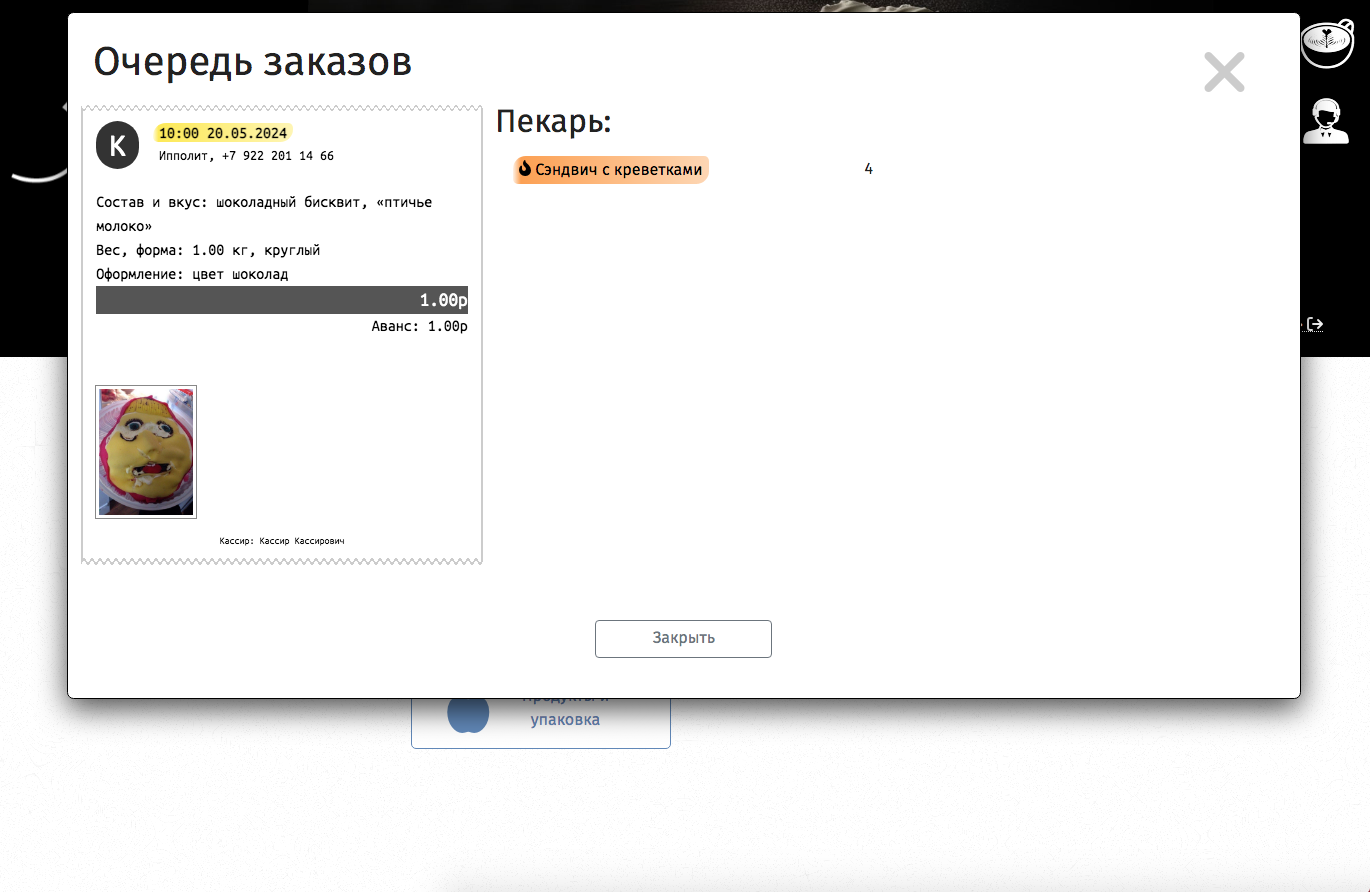Image resolution: width=1370 pixels, height=892 pixels.
Task: Click the Состав и вкус description line
Action: click(264, 214)
